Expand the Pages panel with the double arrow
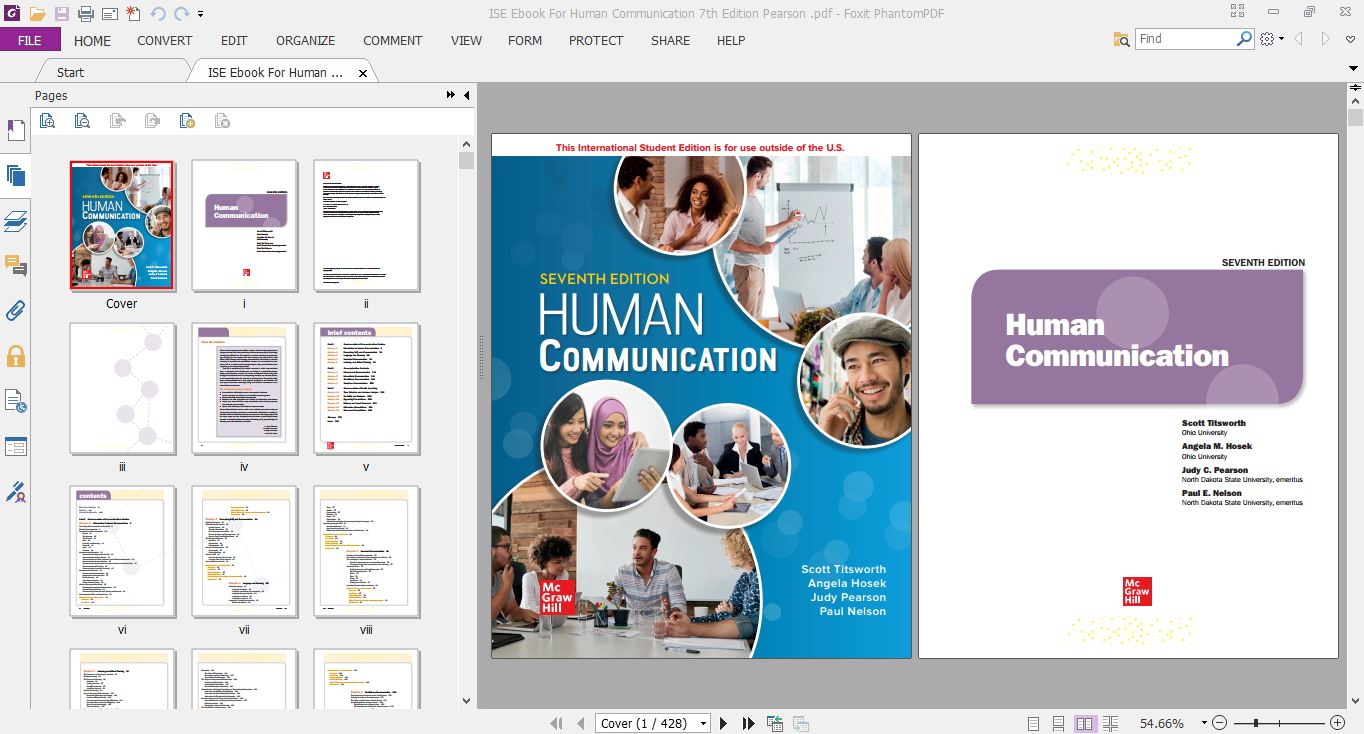The width and height of the screenshot is (1364, 734). pos(451,95)
